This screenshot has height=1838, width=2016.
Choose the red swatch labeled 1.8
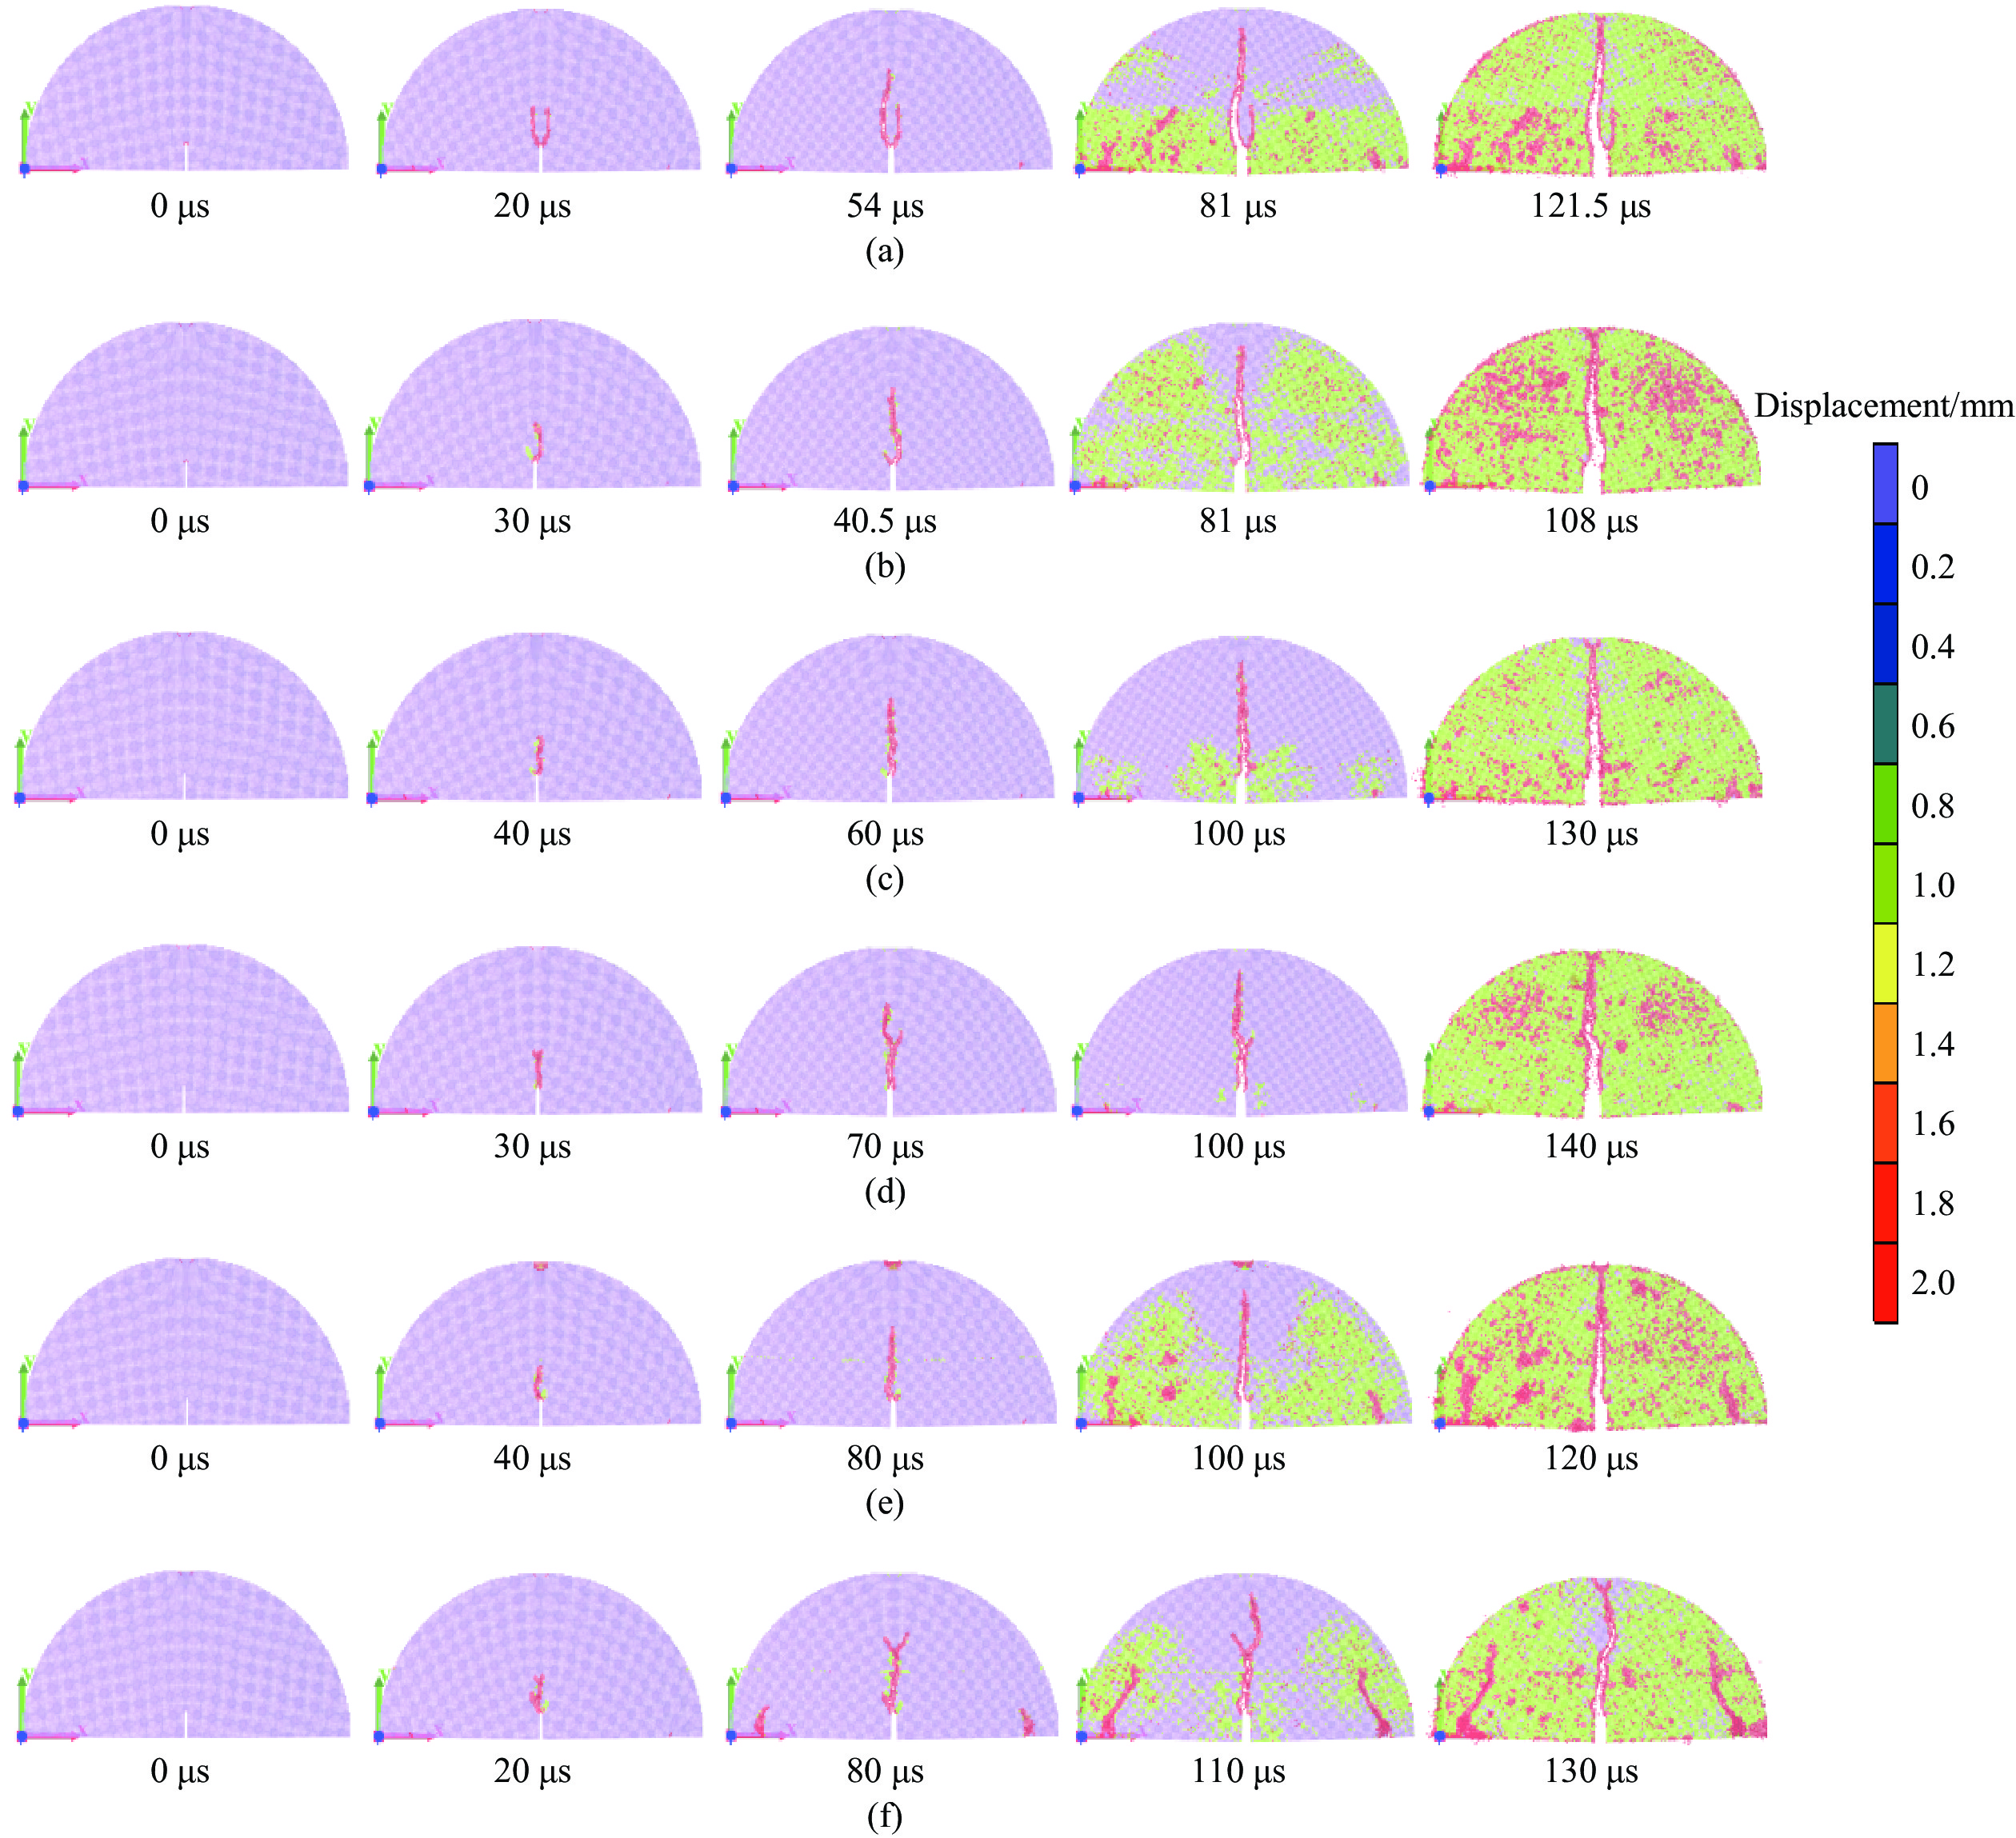1885,1203
